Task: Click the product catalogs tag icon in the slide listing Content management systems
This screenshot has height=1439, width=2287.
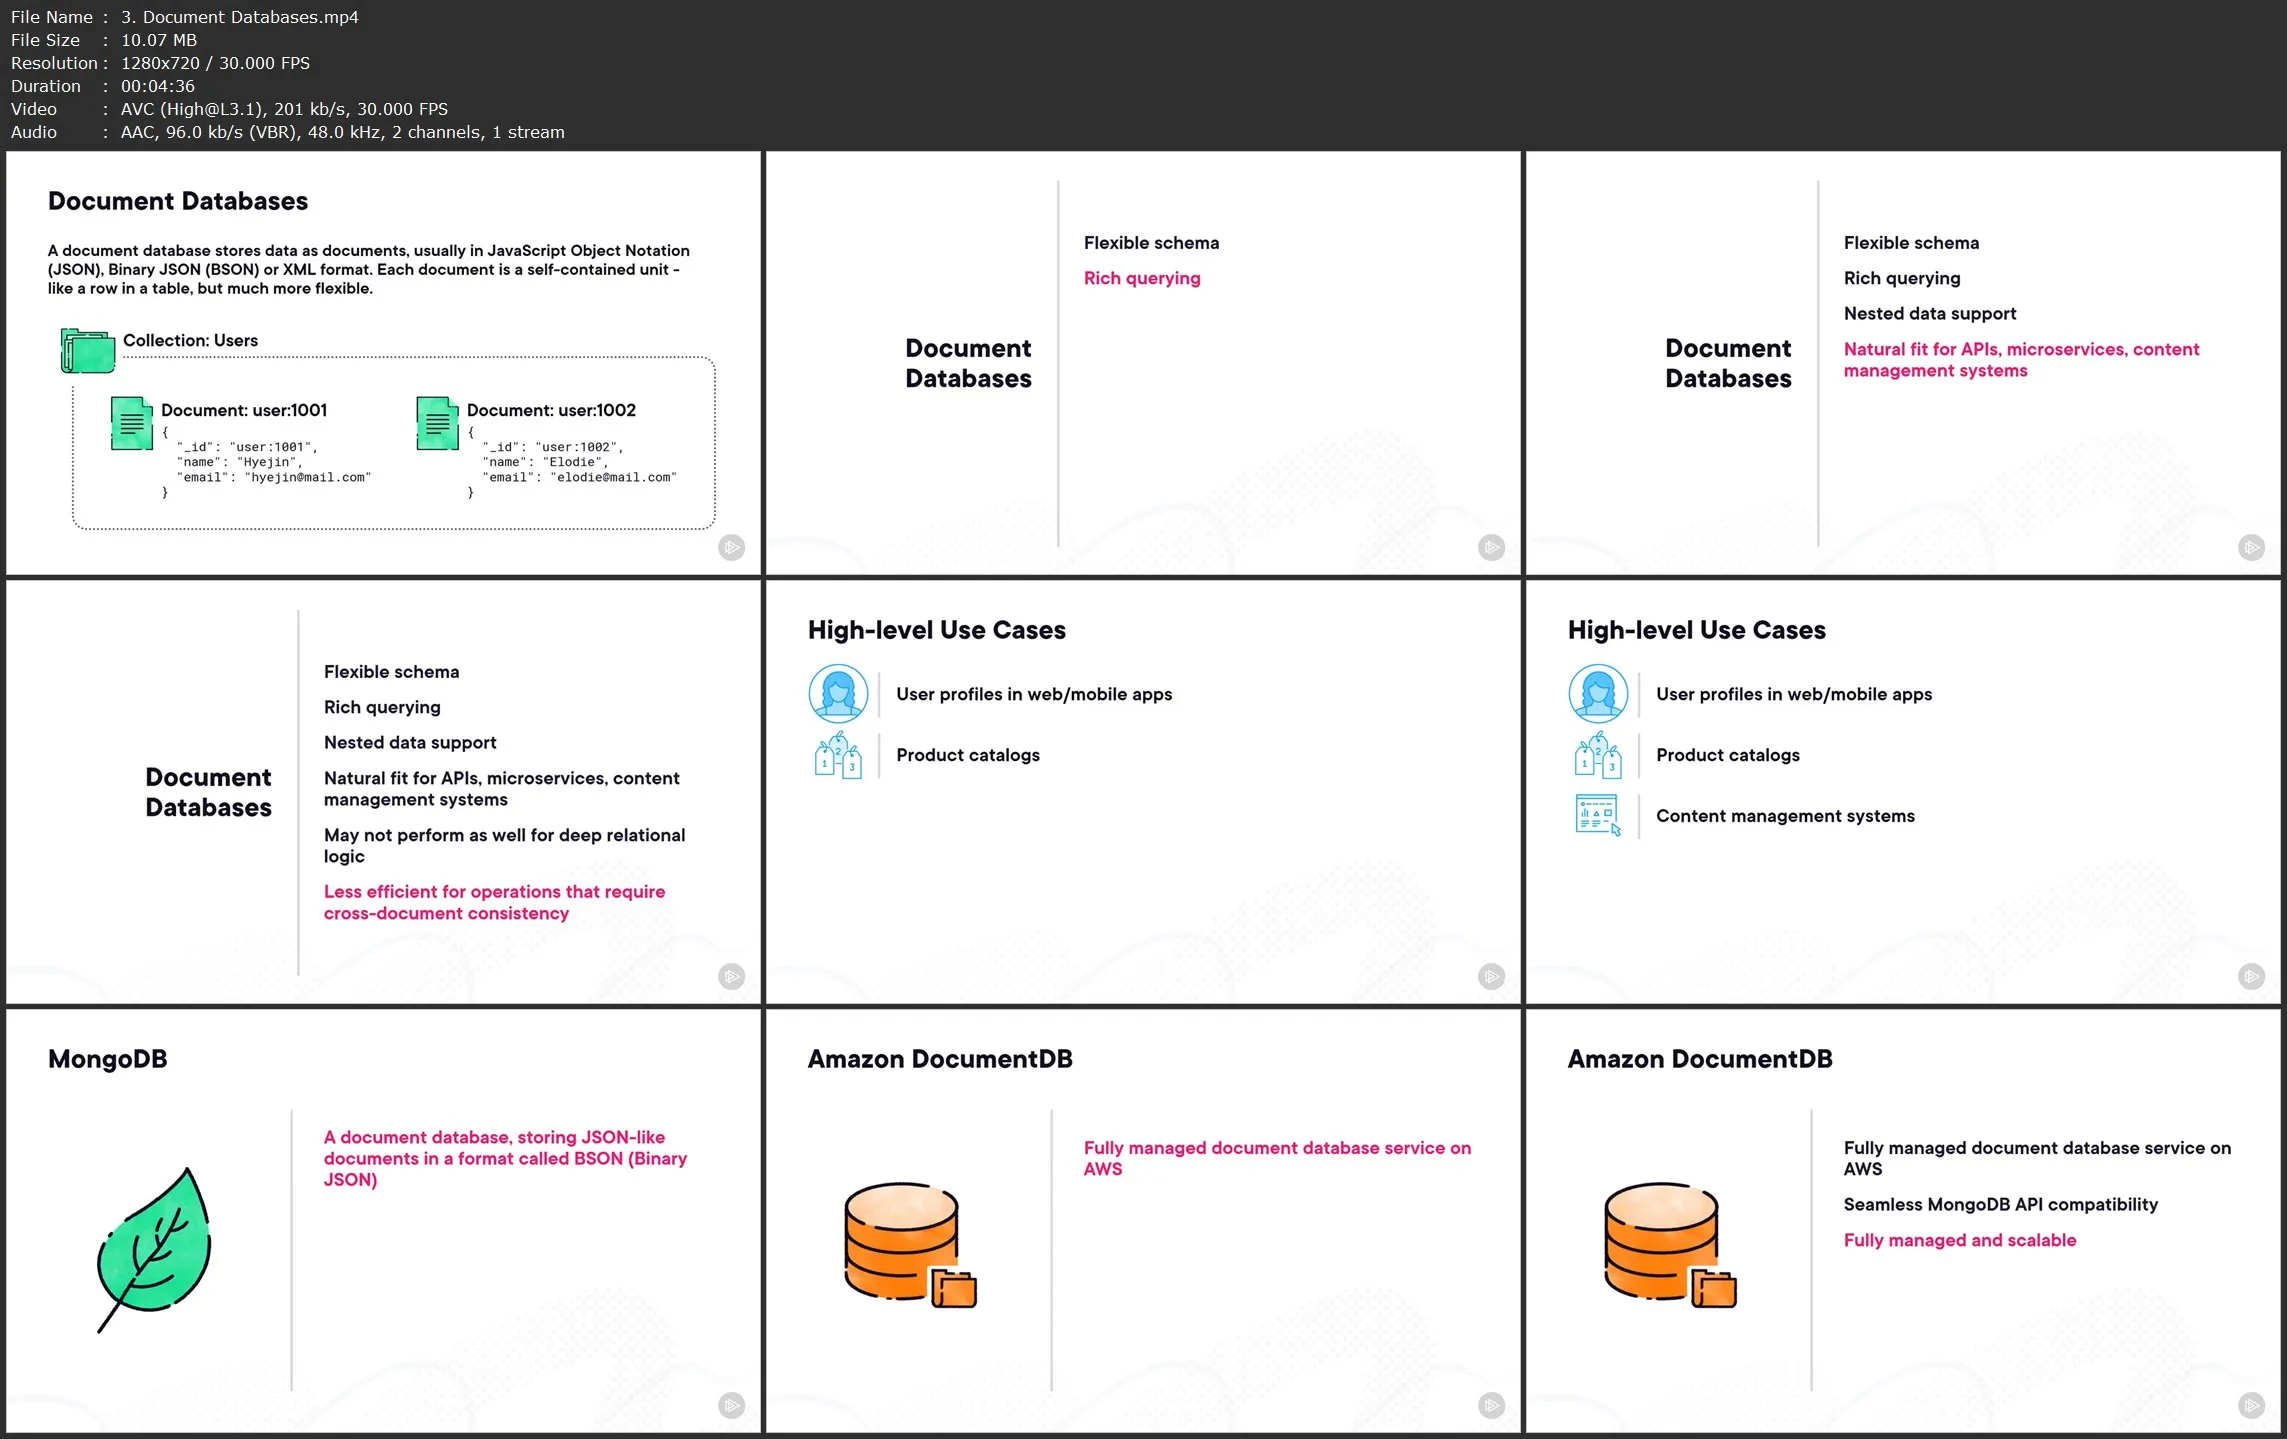Action: (1598, 755)
